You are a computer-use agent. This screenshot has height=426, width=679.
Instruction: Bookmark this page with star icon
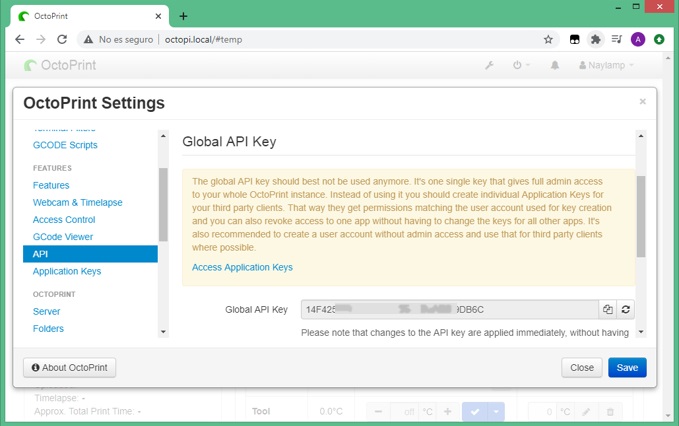click(x=548, y=40)
